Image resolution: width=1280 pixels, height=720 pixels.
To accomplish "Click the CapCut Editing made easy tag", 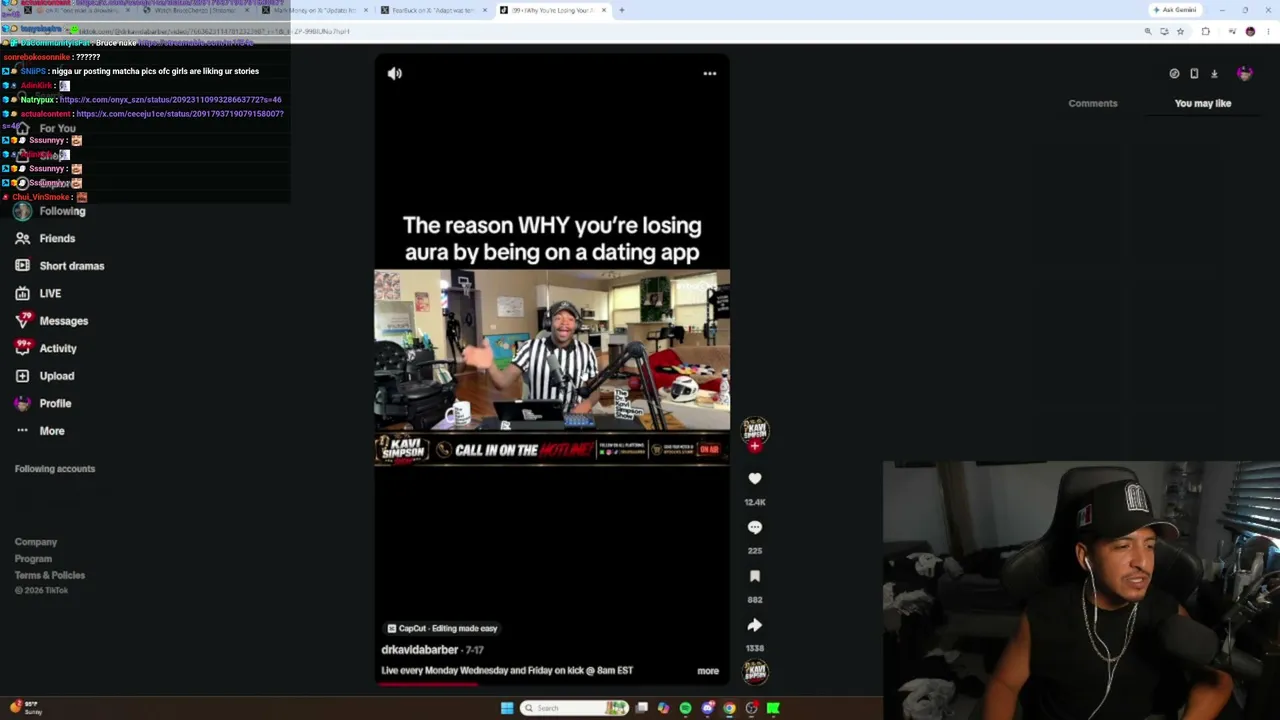I will click(x=442, y=628).
